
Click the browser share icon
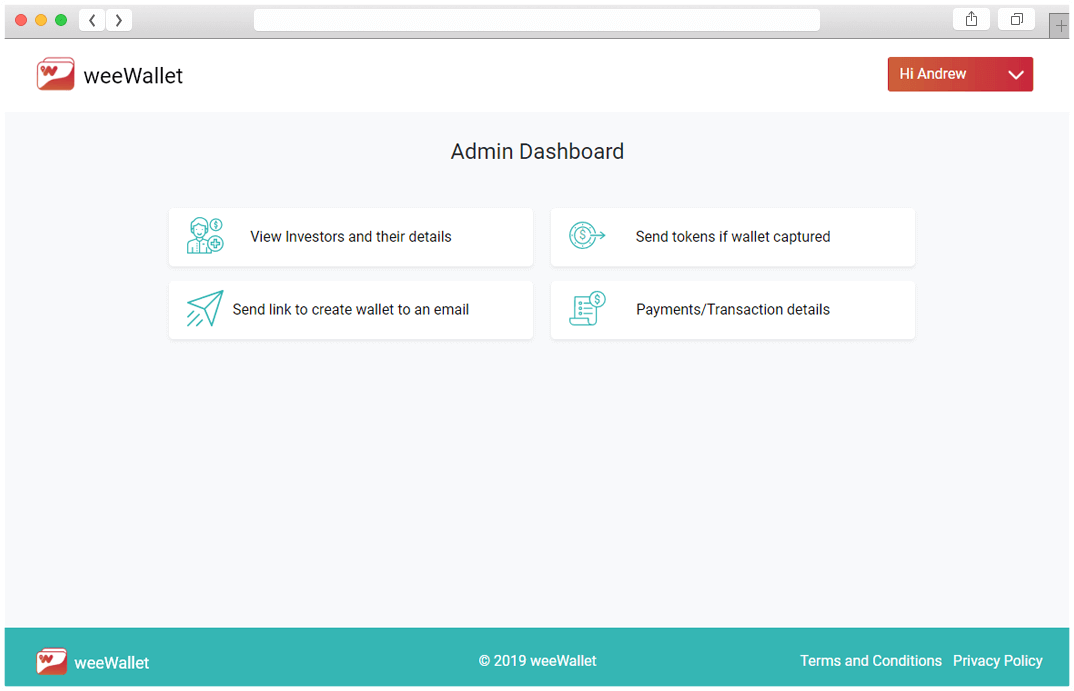(x=971, y=20)
